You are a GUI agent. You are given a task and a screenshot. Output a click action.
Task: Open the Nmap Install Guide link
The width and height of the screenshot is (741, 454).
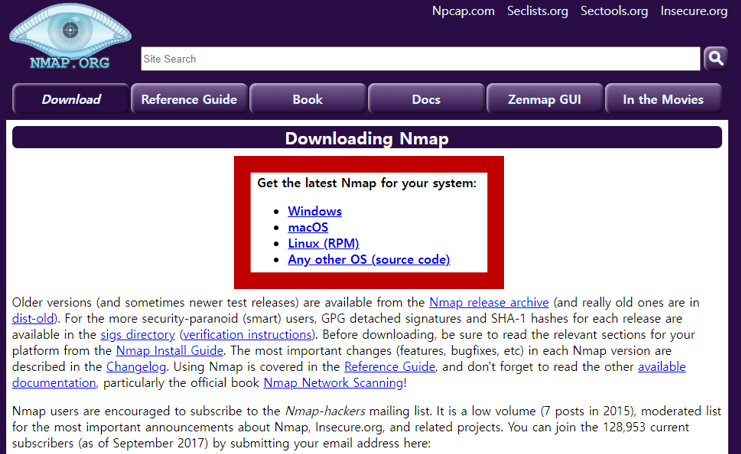tap(170, 351)
